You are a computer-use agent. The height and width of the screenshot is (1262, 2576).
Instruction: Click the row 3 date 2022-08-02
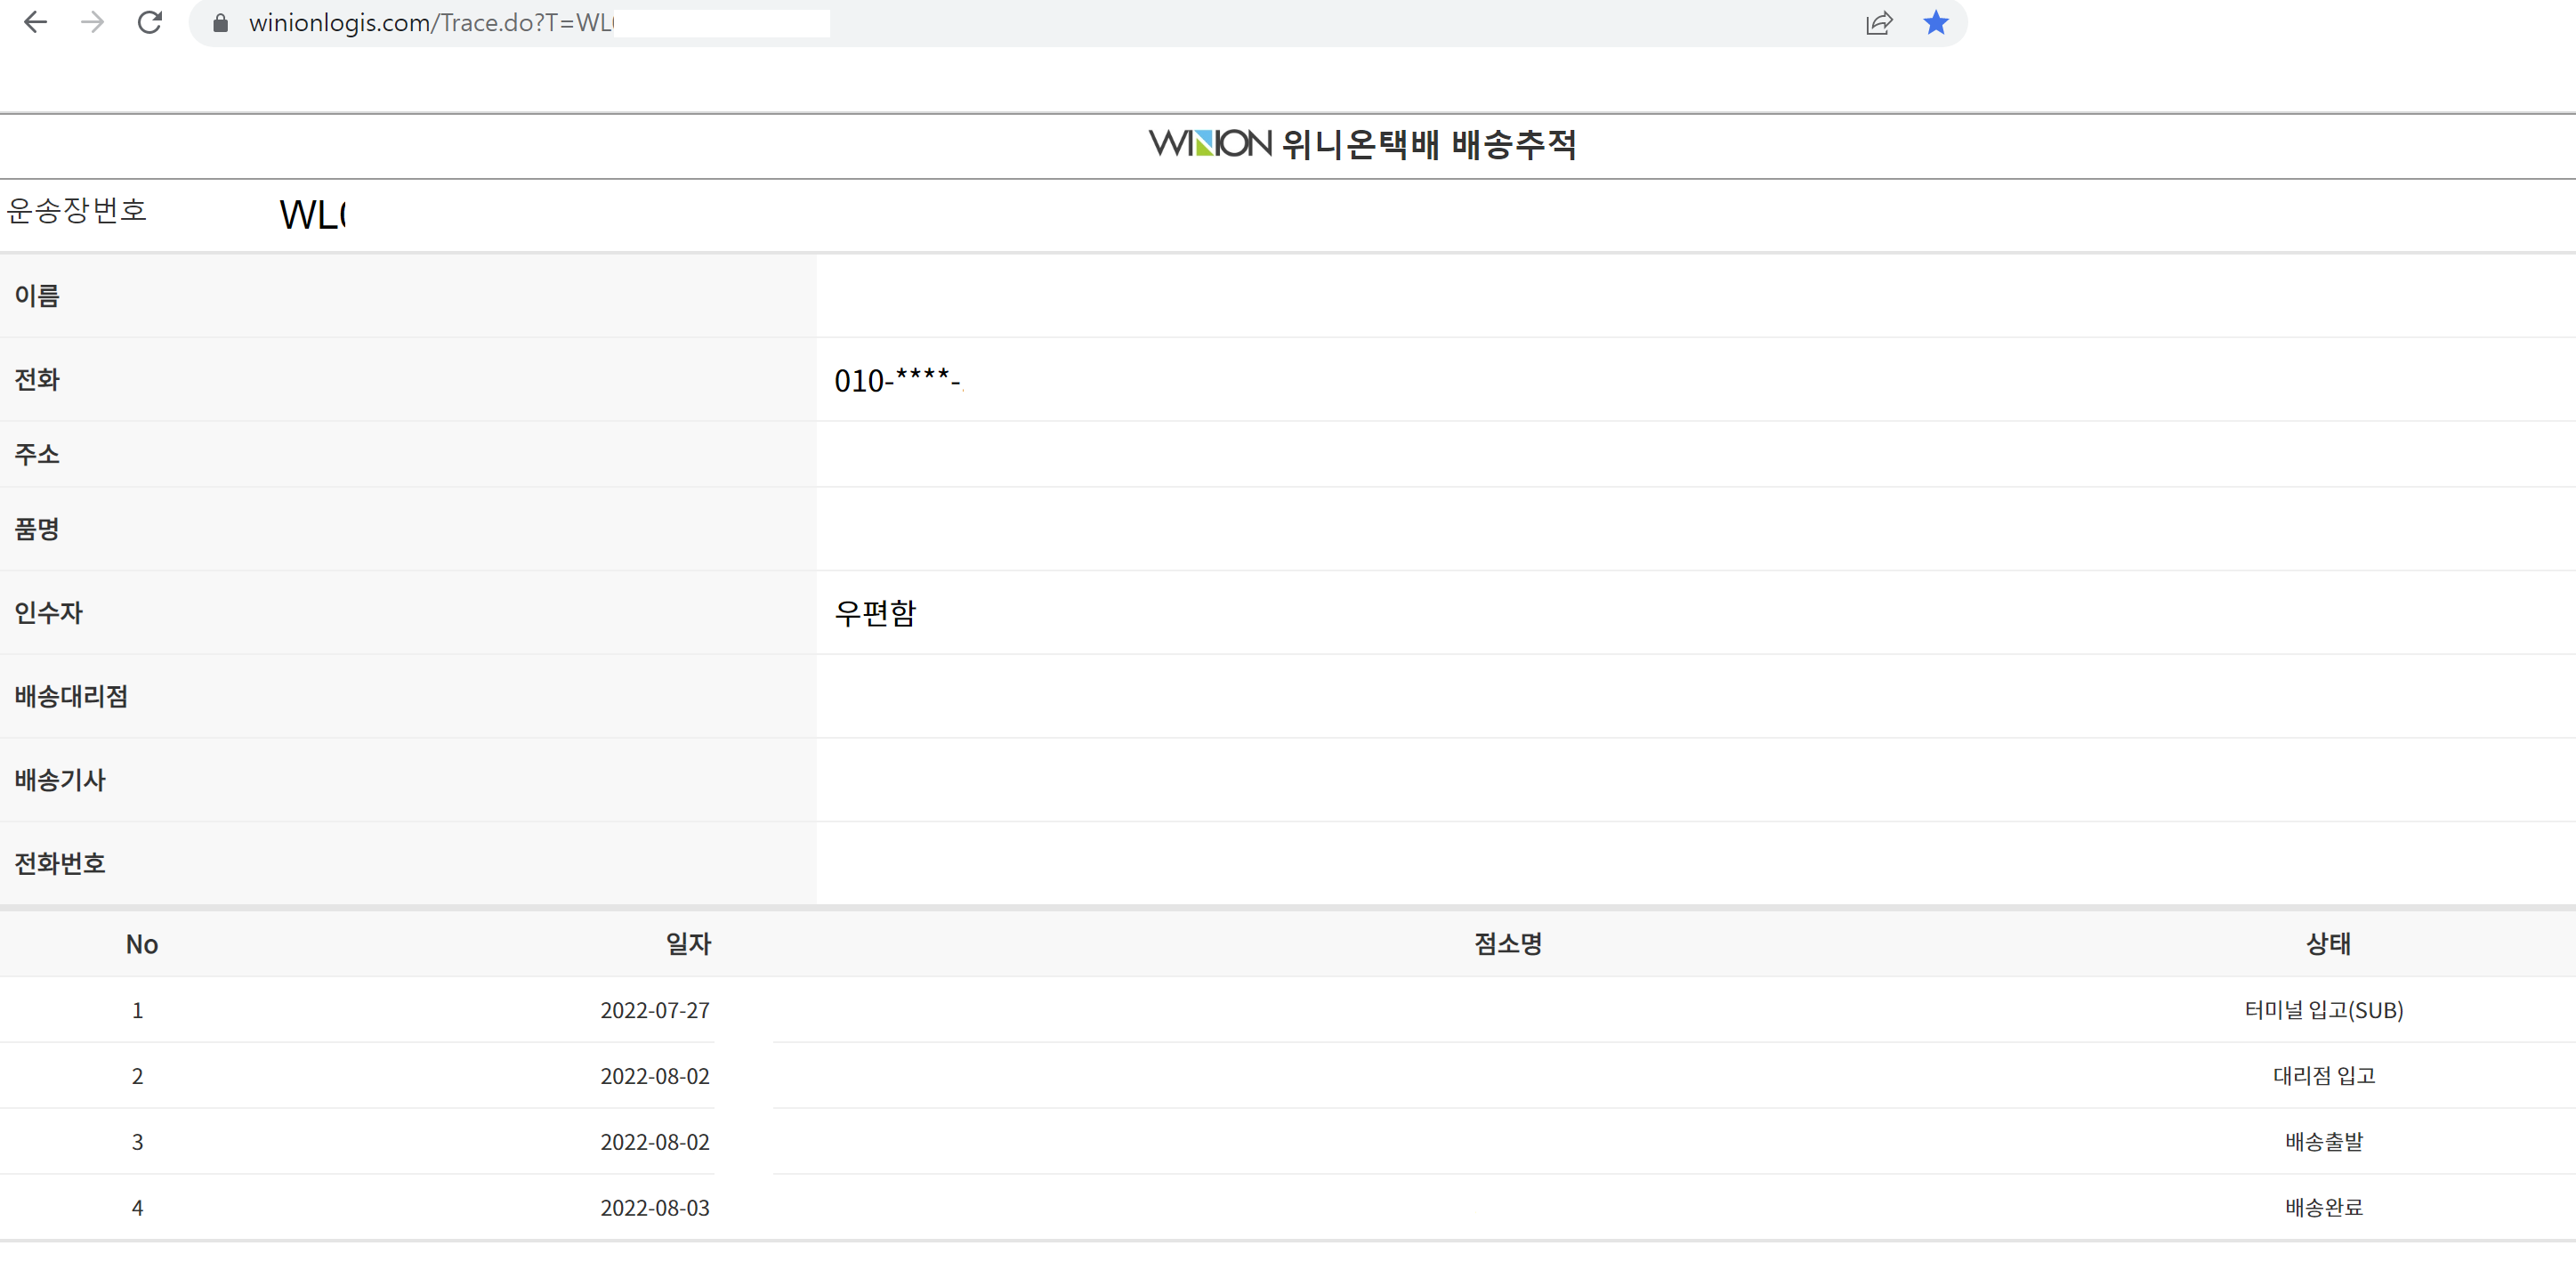coord(655,1142)
